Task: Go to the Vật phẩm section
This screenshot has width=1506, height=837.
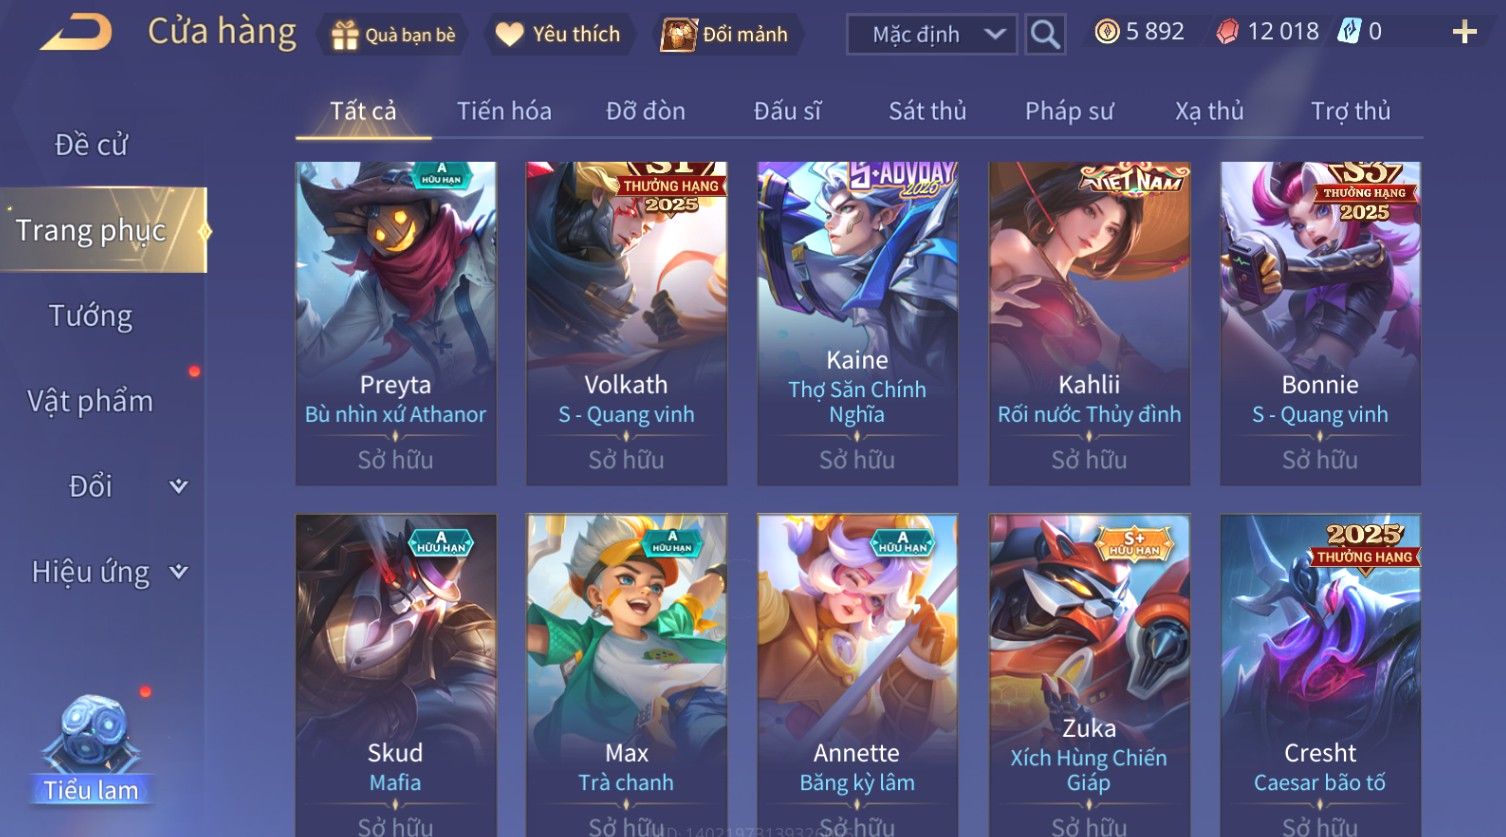Action: [90, 401]
